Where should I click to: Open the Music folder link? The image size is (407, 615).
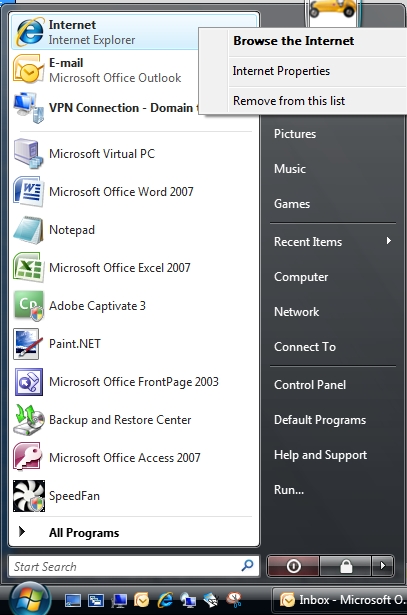click(290, 169)
